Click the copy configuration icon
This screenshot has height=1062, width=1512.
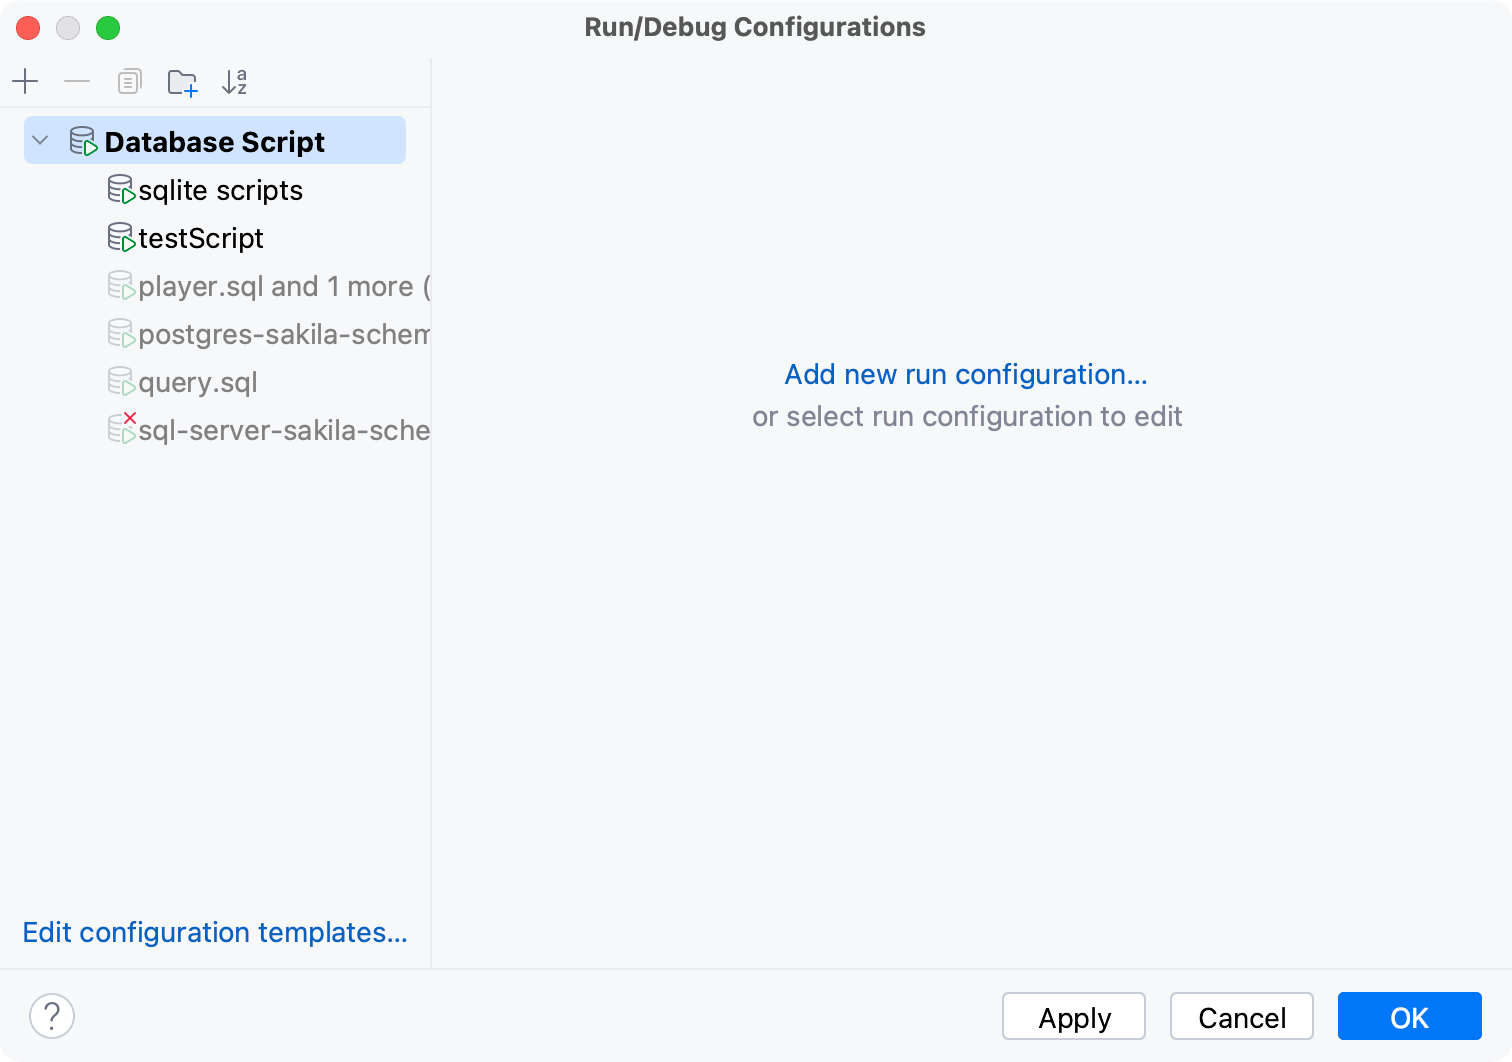click(129, 81)
